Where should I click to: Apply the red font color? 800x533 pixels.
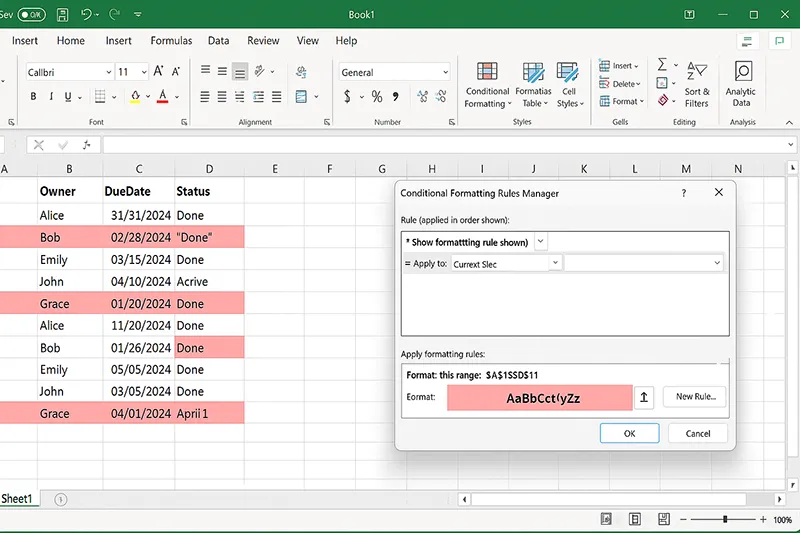[x=163, y=96]
